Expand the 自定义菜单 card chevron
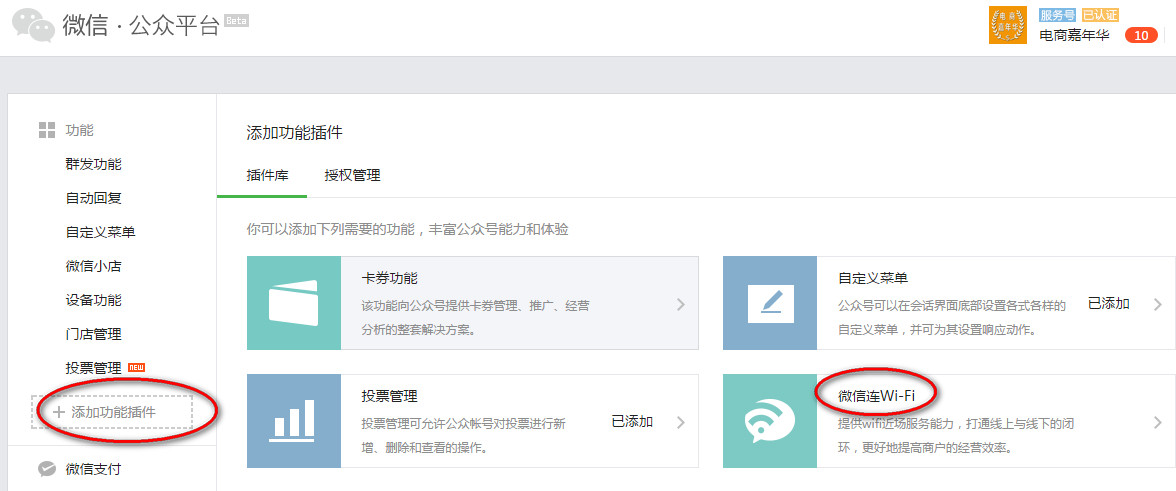 [x=1157, y=304]
